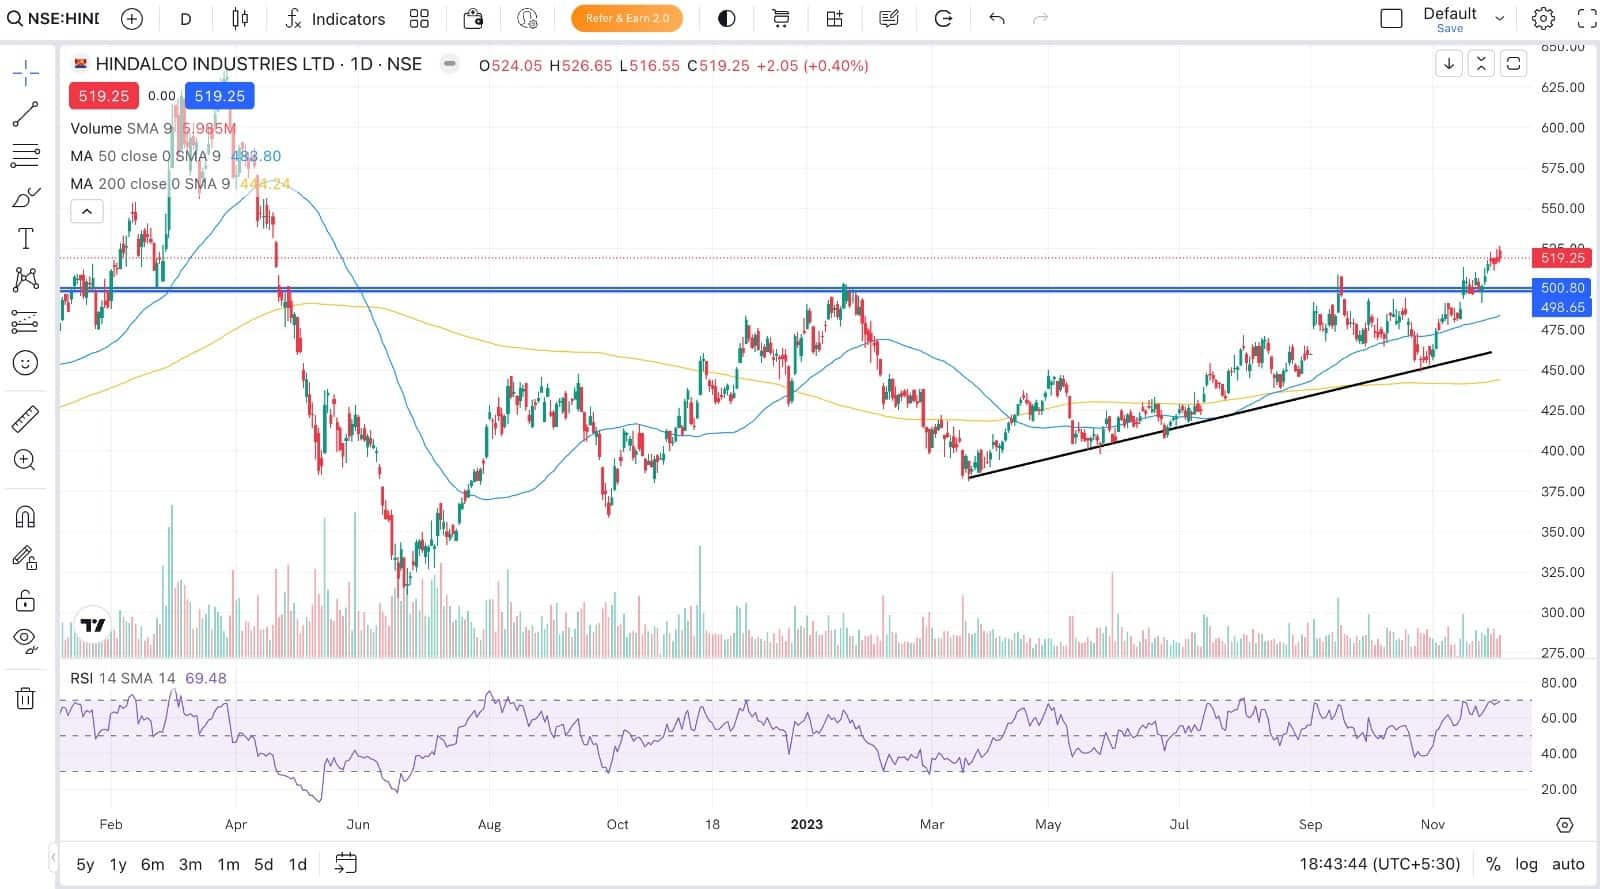Toggle dark and light theme

pyautogui.click(x=727, y=18)
